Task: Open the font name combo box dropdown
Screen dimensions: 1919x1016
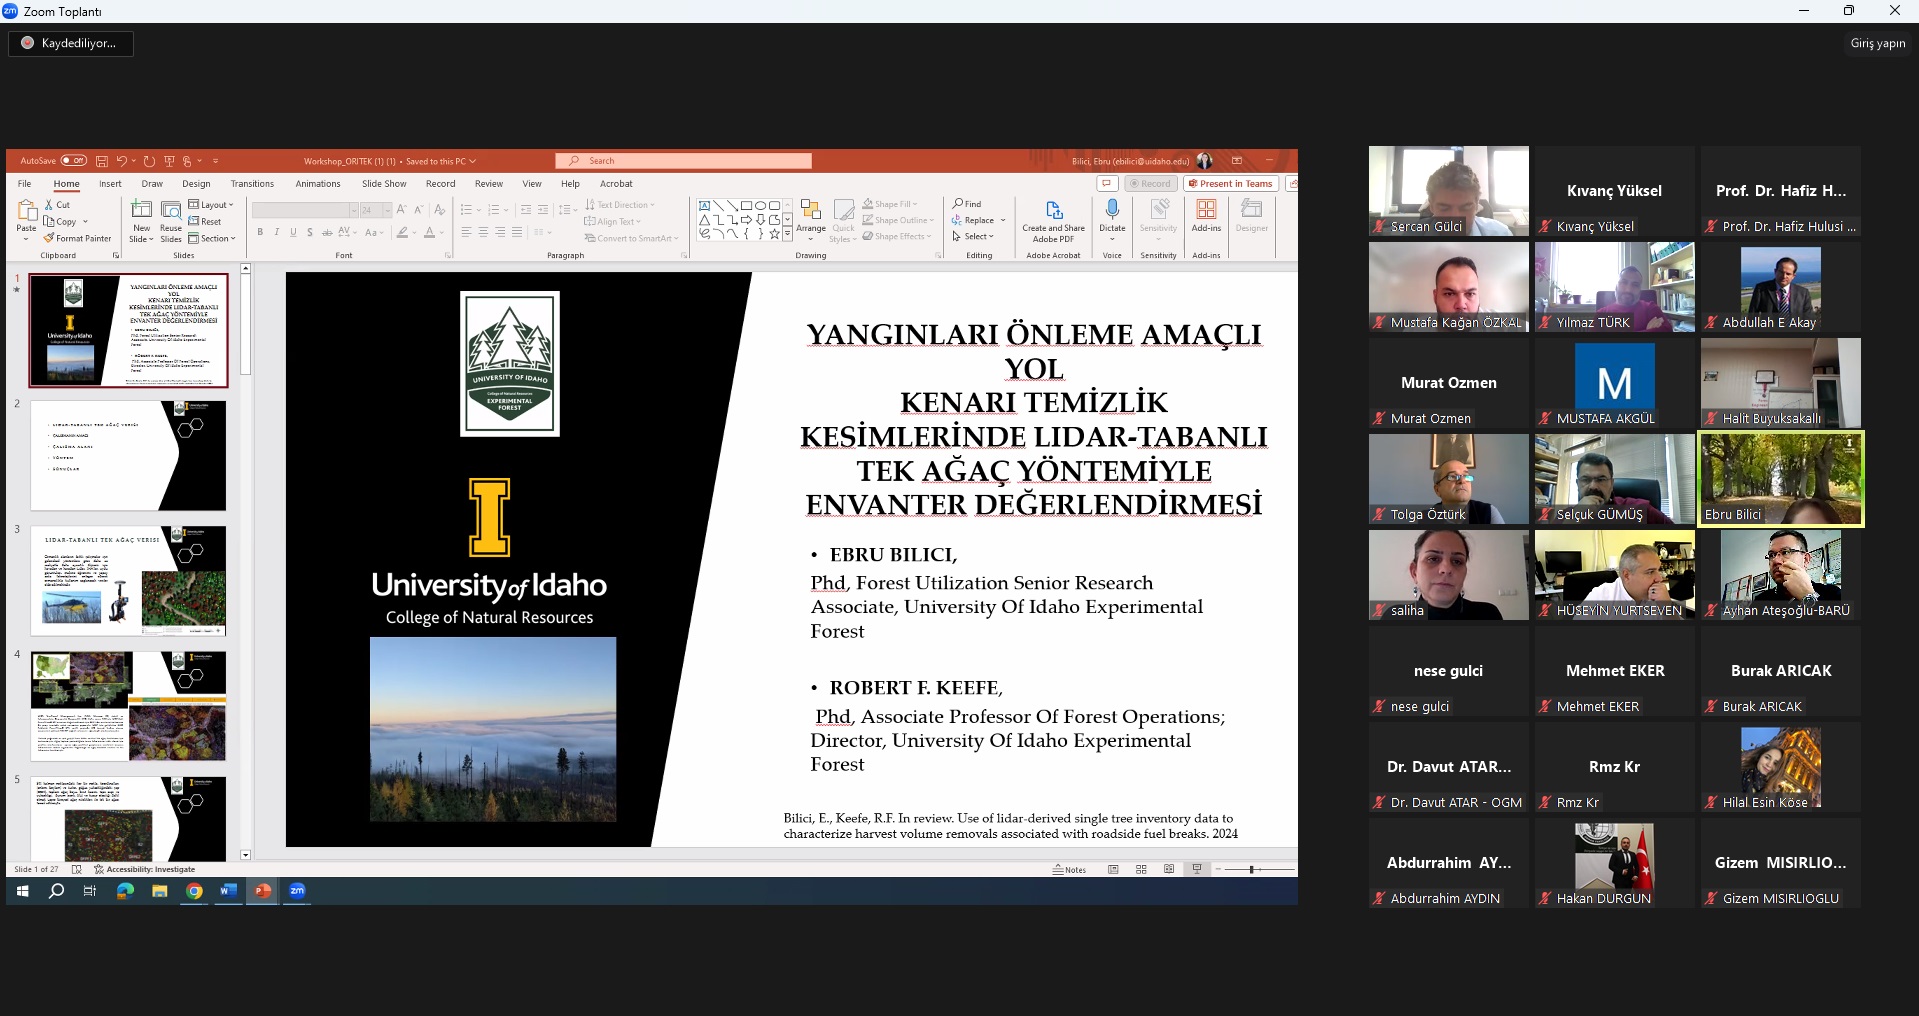Action: click(353, 210)
